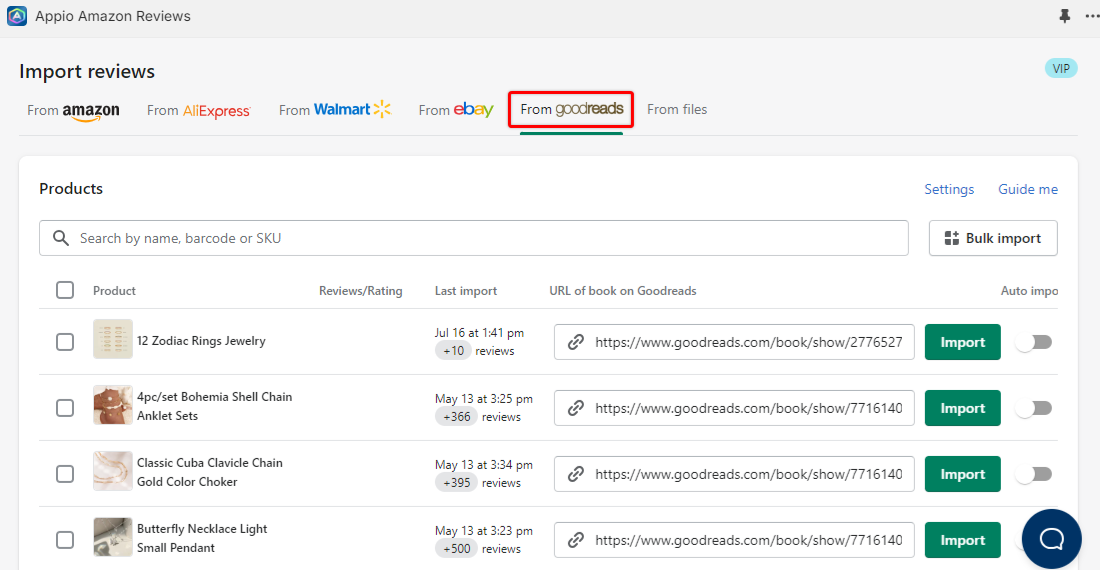
Task: Import reviews for 12 Zodiac Rings Jewelry
Action: click(x=962, y=342)
